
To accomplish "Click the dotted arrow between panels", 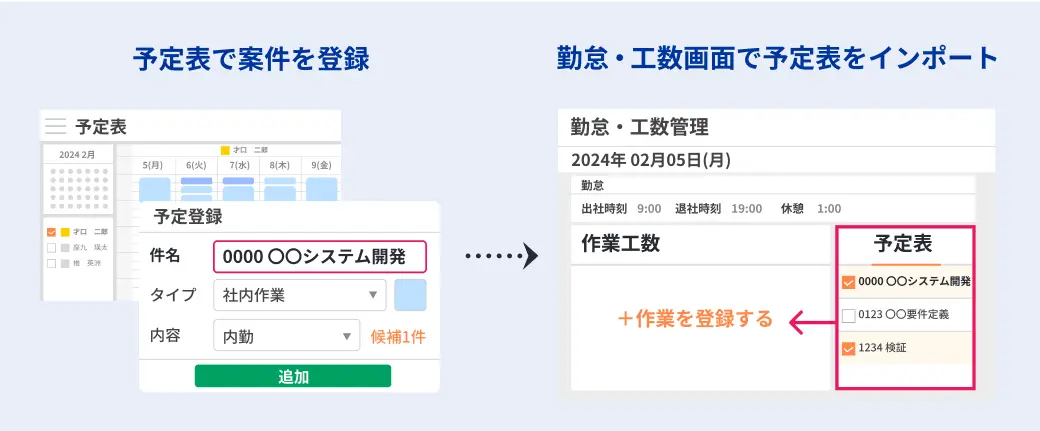I will click(501, 255).
